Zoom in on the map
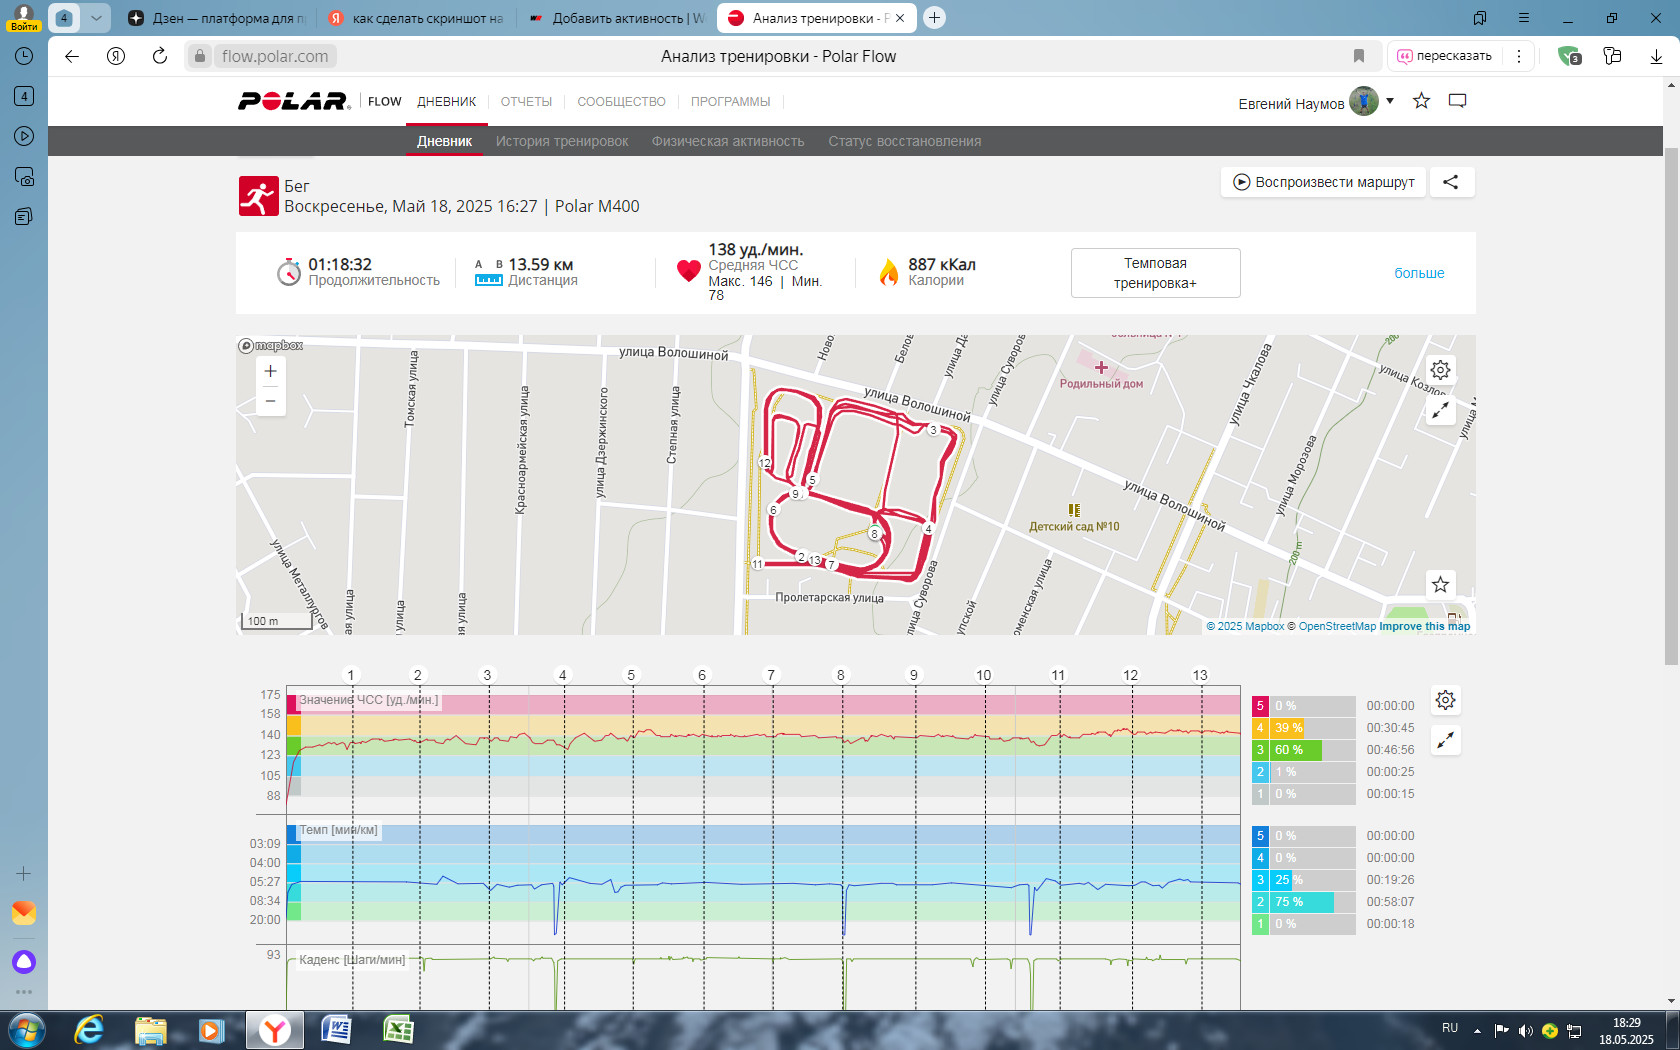The image size is (1680, 1050). click(x=270, y=371)
